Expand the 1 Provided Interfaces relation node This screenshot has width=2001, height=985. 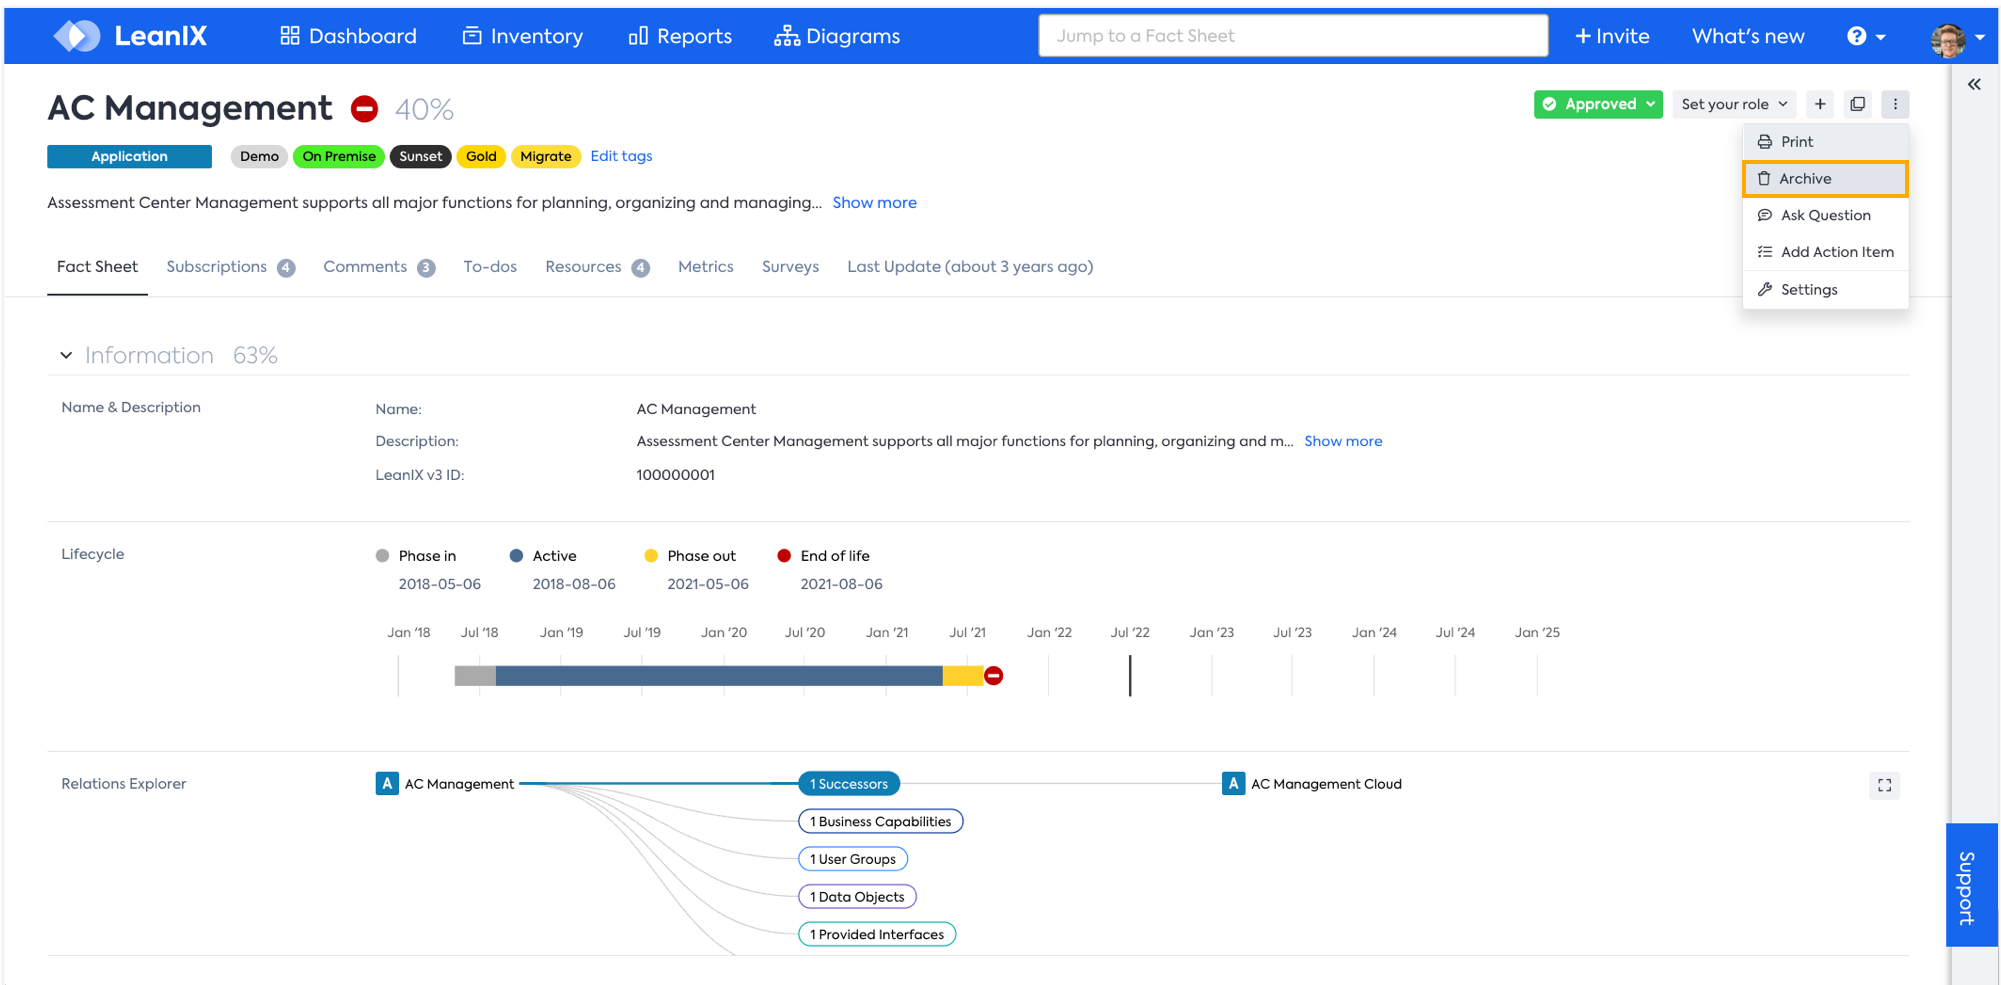pos(877,934)
